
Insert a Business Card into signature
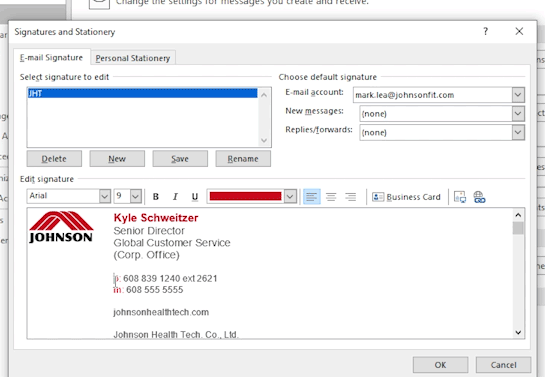406,197
